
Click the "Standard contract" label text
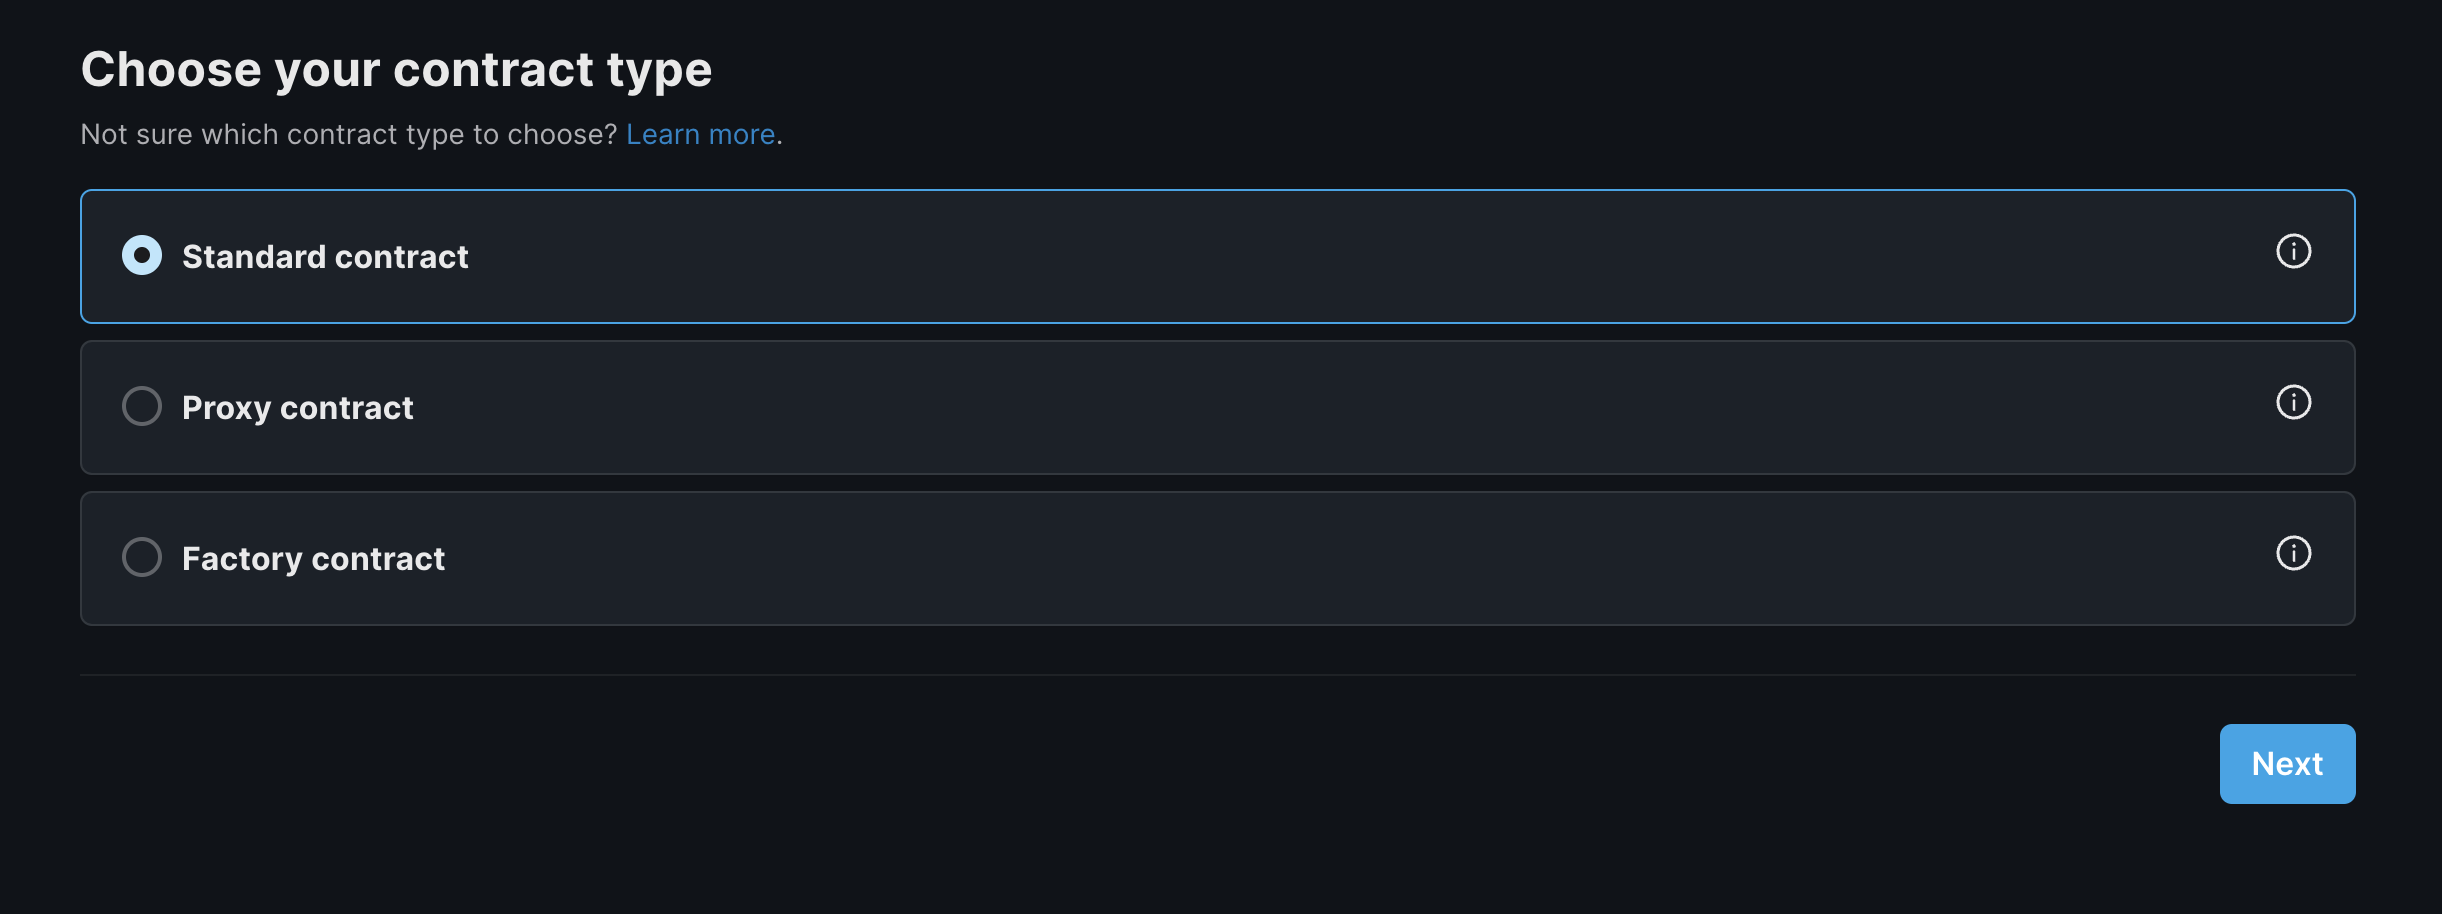[325, 257]
